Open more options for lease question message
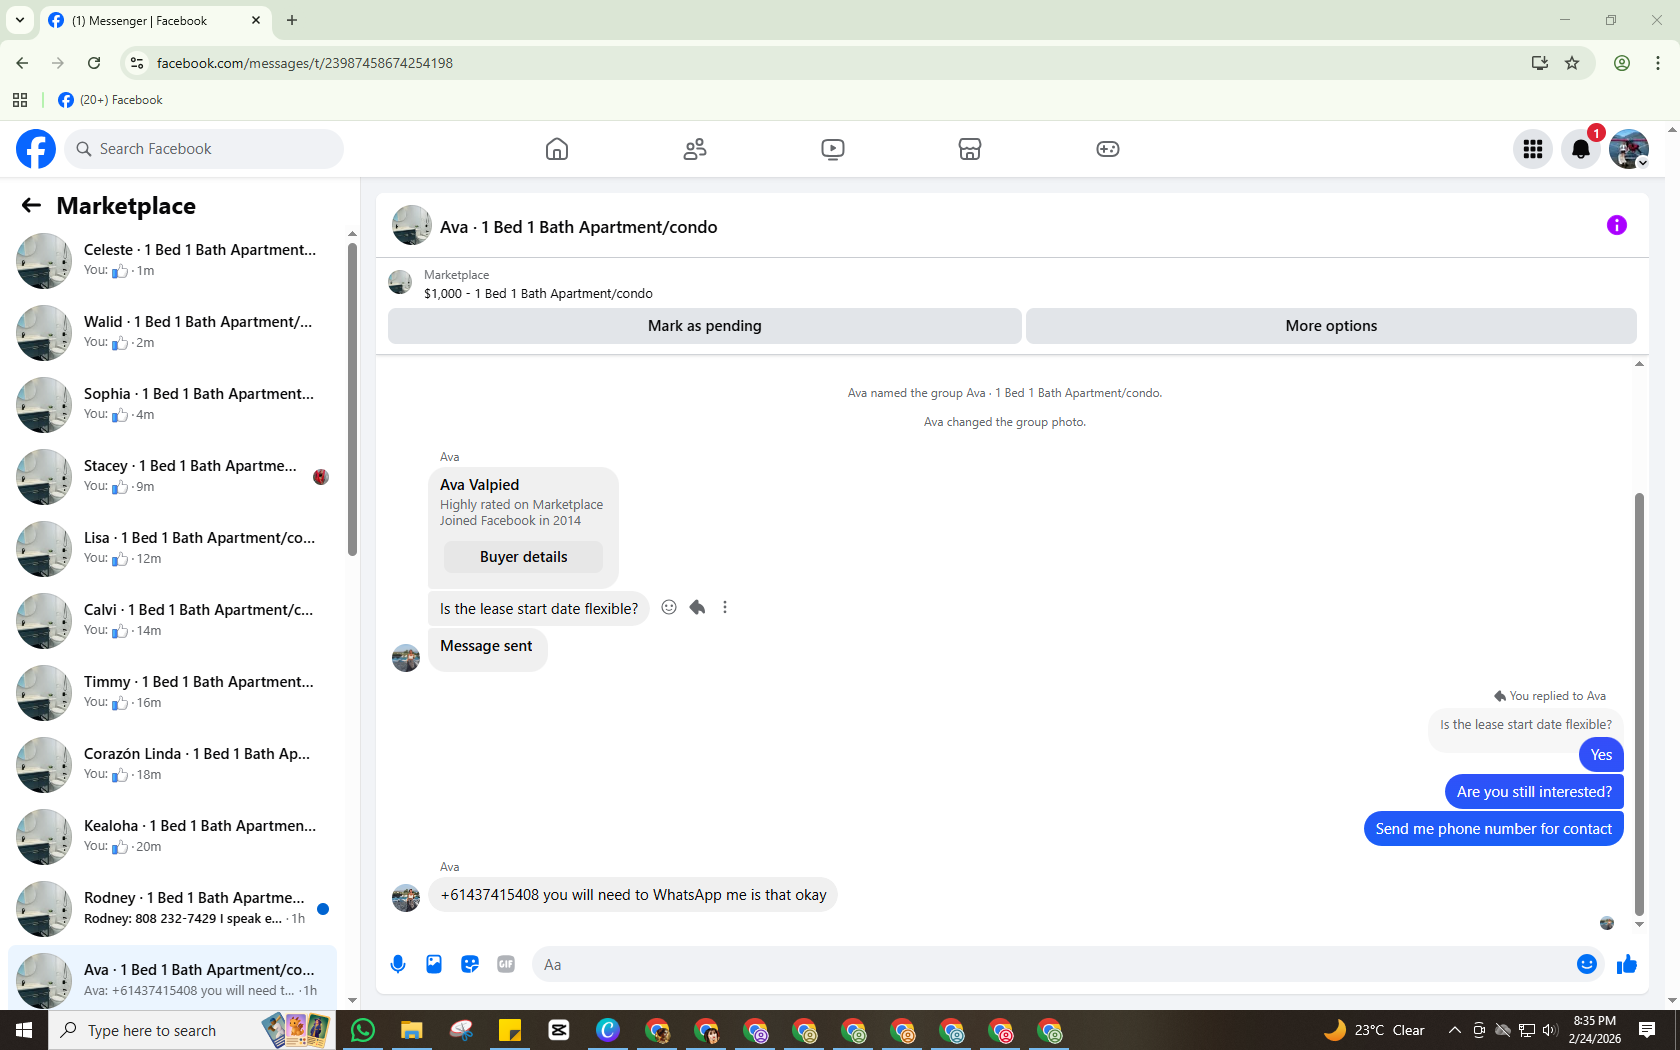The height and width of the screenshot is (1050, 1680). tap(725, 607)
